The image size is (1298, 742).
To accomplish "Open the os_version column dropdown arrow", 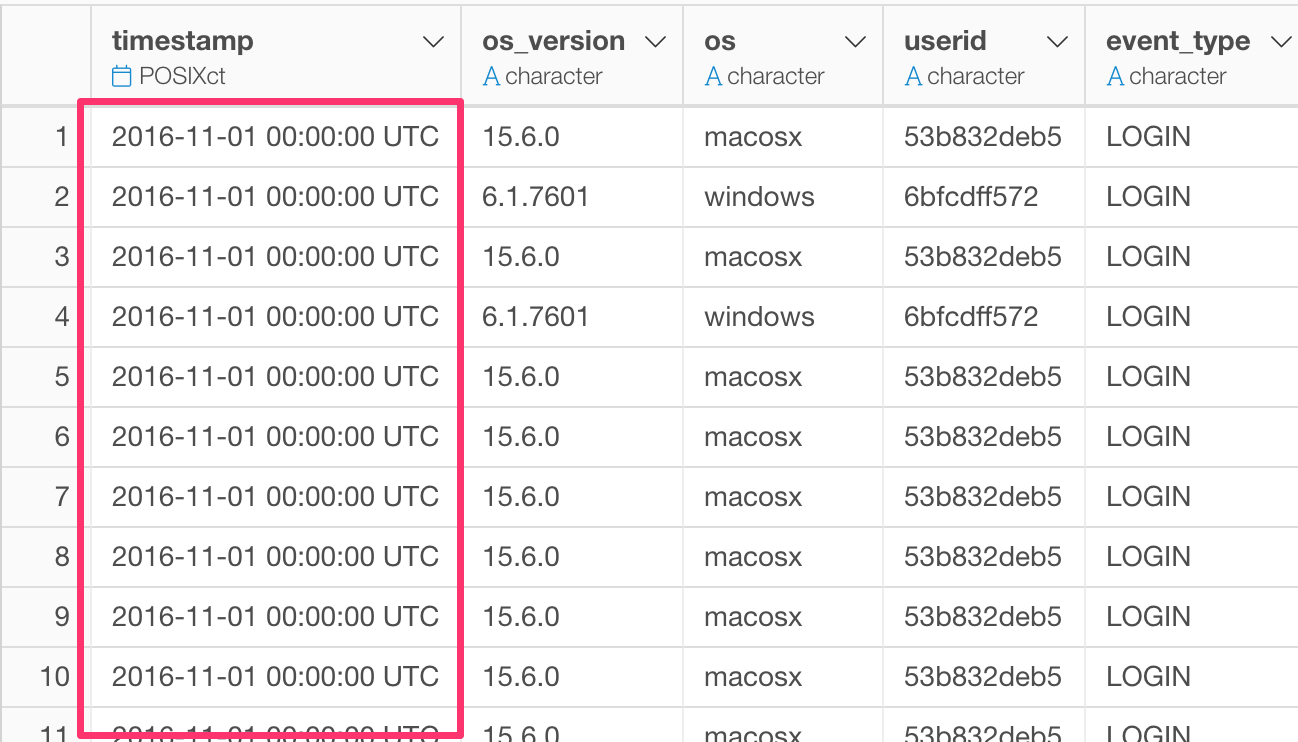I will pyautogui.click(x=655, y=42).
